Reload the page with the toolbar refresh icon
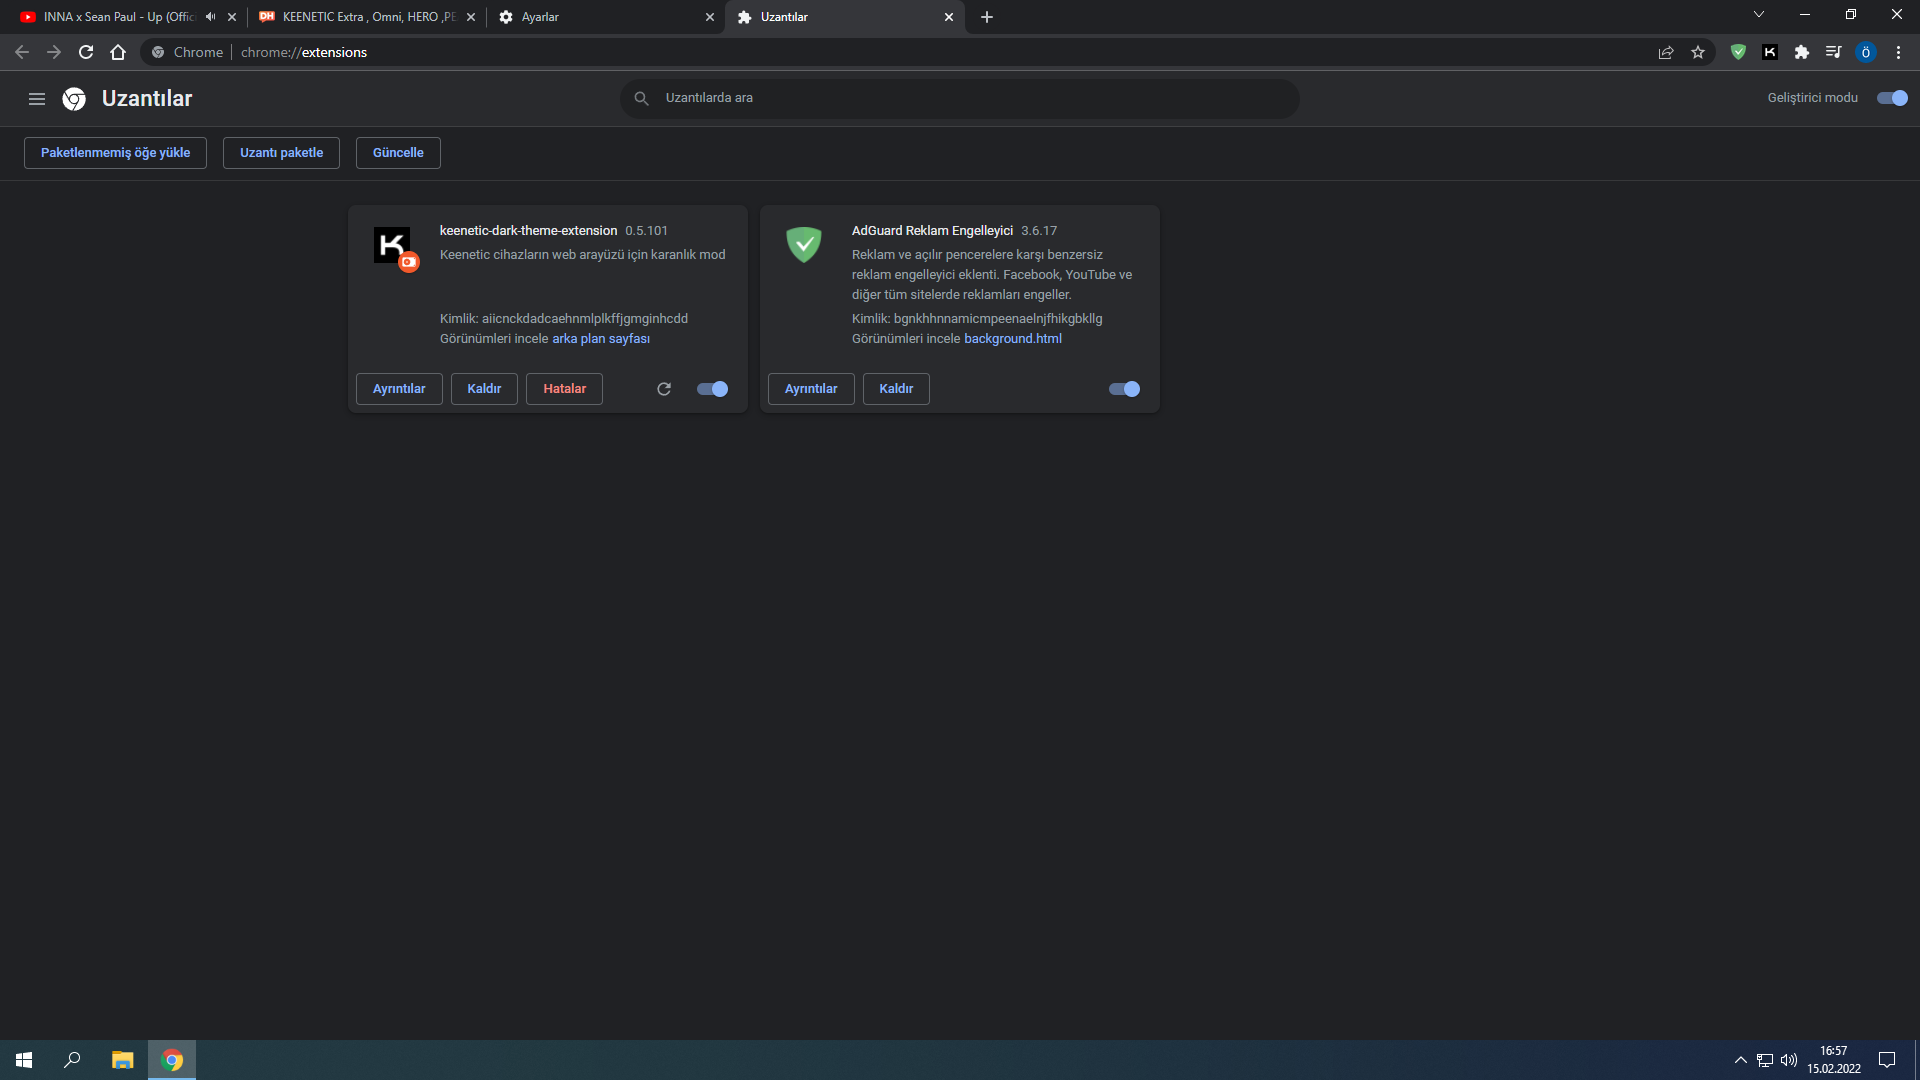This screenshot has height=1080, width=1920. (x=86, y=52)
